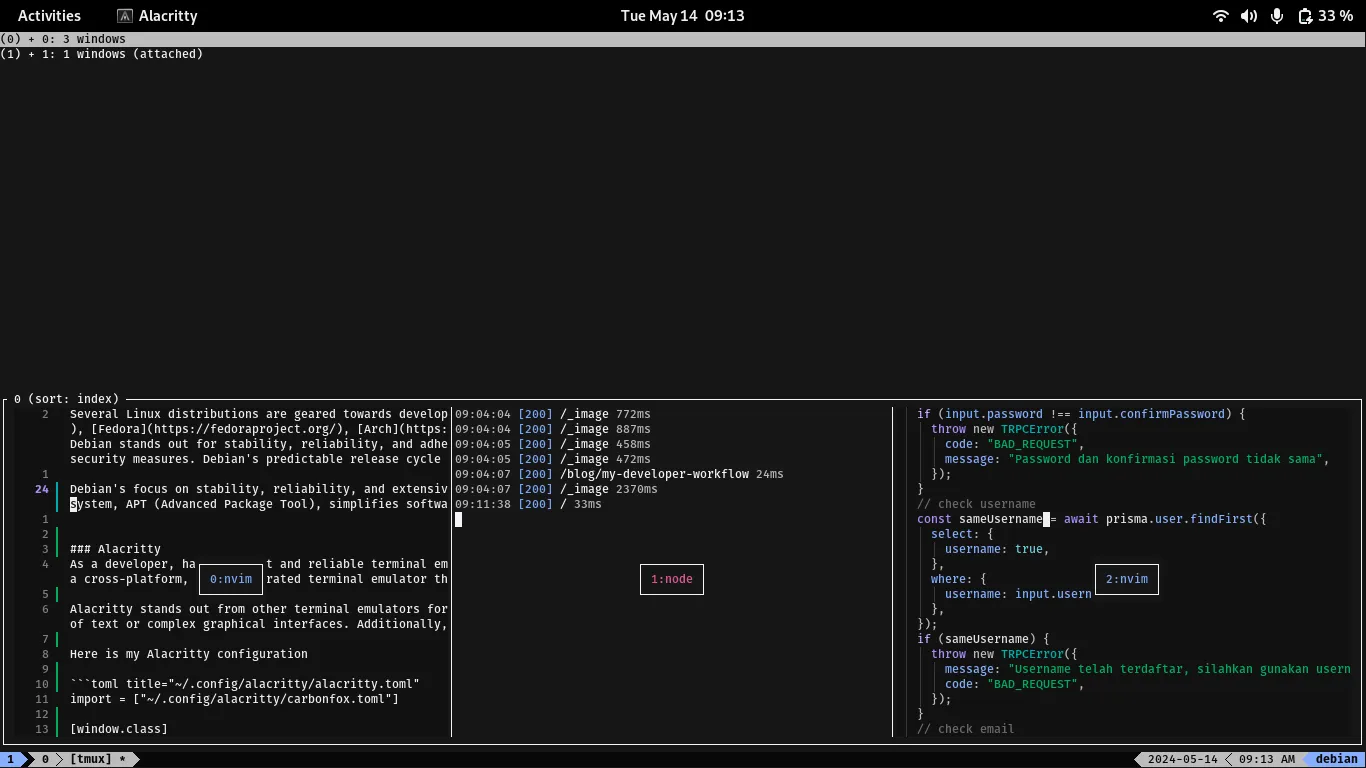Click window index "0" in the status bar
This screenshot has width=1366, height=768.
(x=44, y=758)
